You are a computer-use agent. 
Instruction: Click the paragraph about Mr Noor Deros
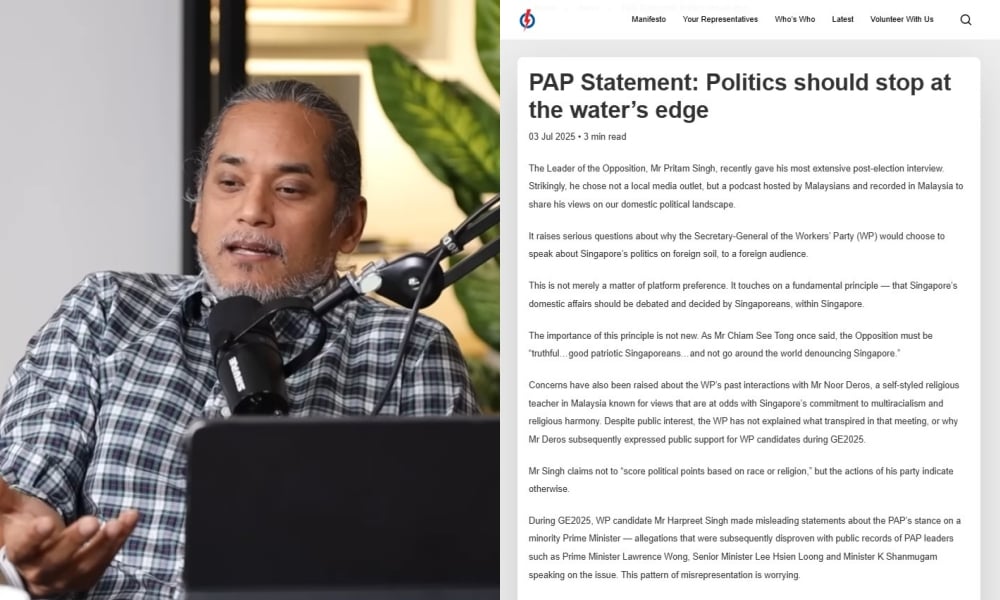744,412
